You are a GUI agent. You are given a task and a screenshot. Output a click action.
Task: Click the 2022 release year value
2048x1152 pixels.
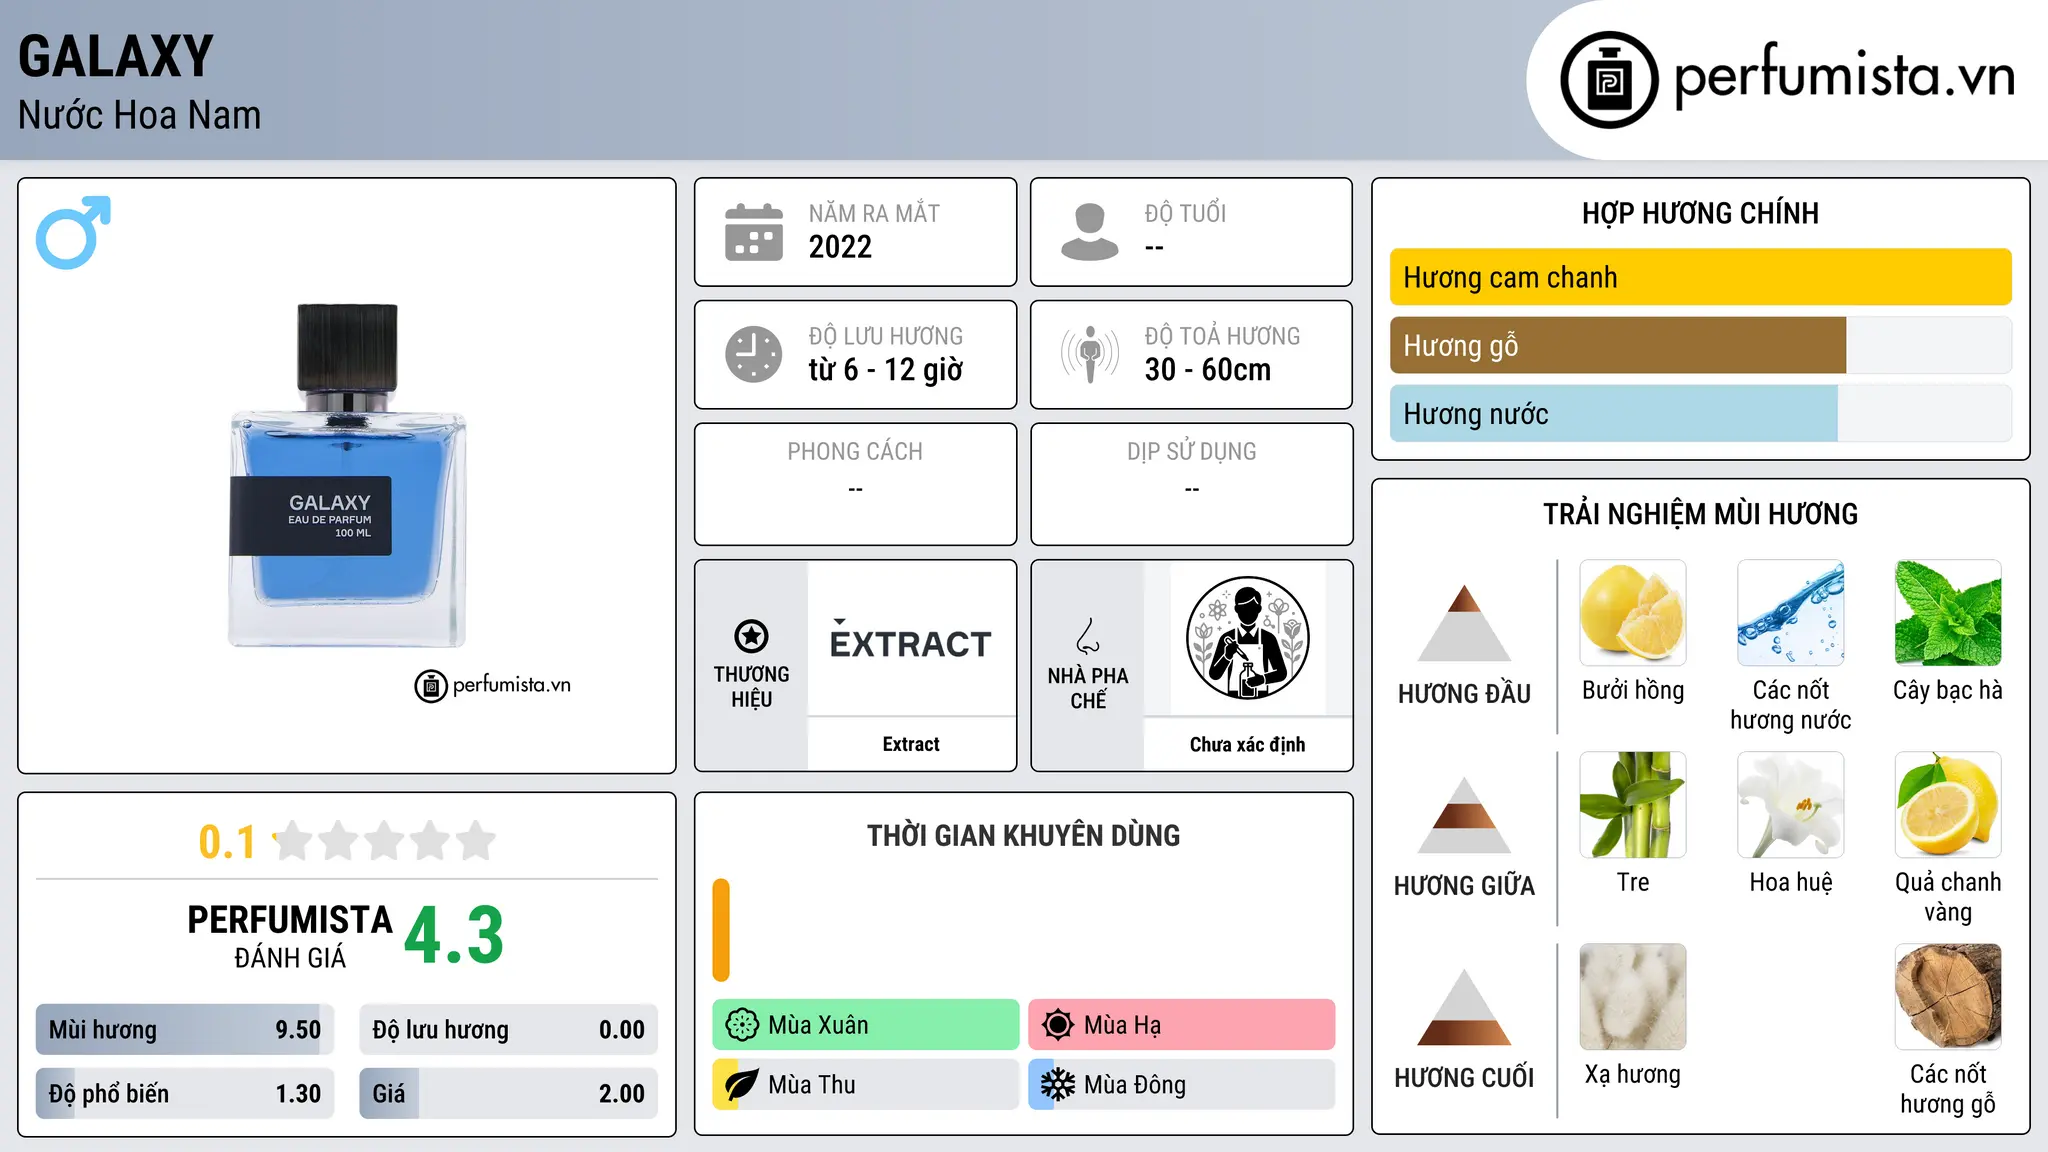click(840, 247)
